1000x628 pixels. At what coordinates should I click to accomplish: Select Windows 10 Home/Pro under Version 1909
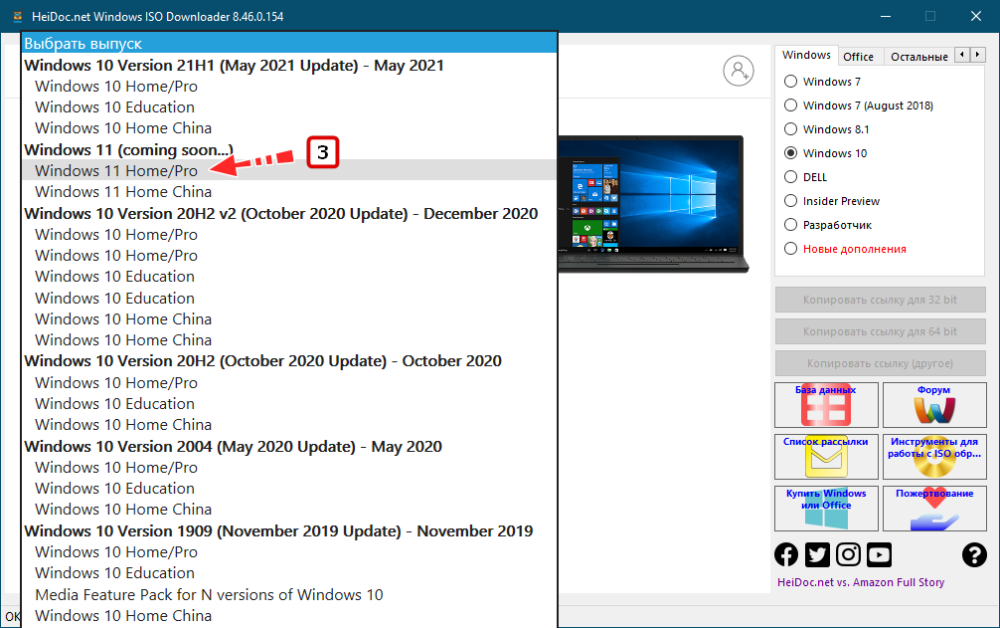tap(290, 552)
